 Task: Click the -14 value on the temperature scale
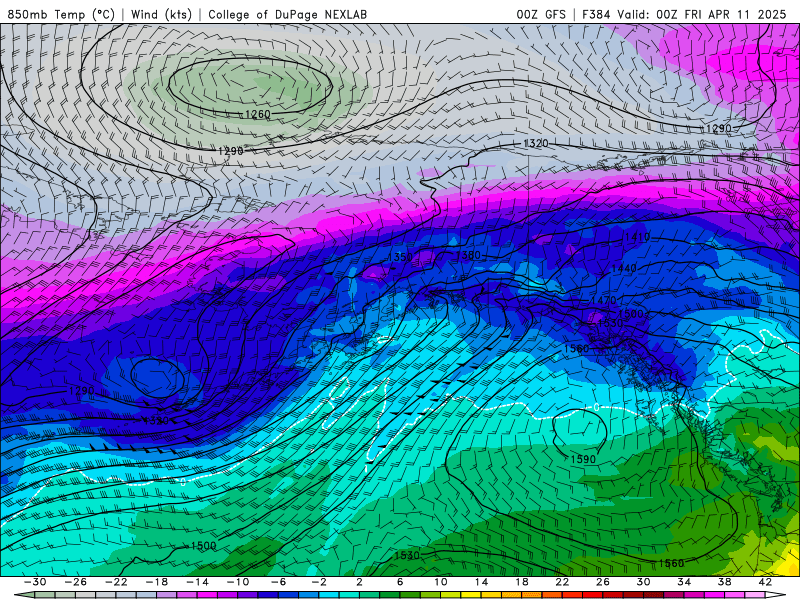(x=197, y=582)
